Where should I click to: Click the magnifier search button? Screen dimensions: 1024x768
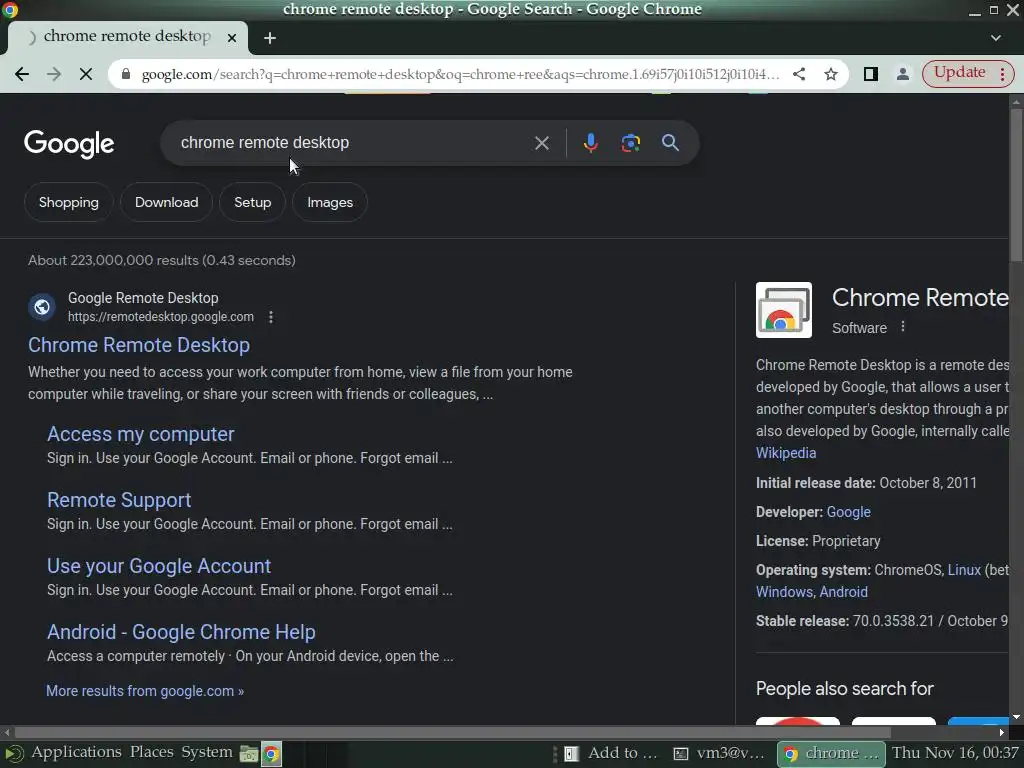[x=670, y=143]
